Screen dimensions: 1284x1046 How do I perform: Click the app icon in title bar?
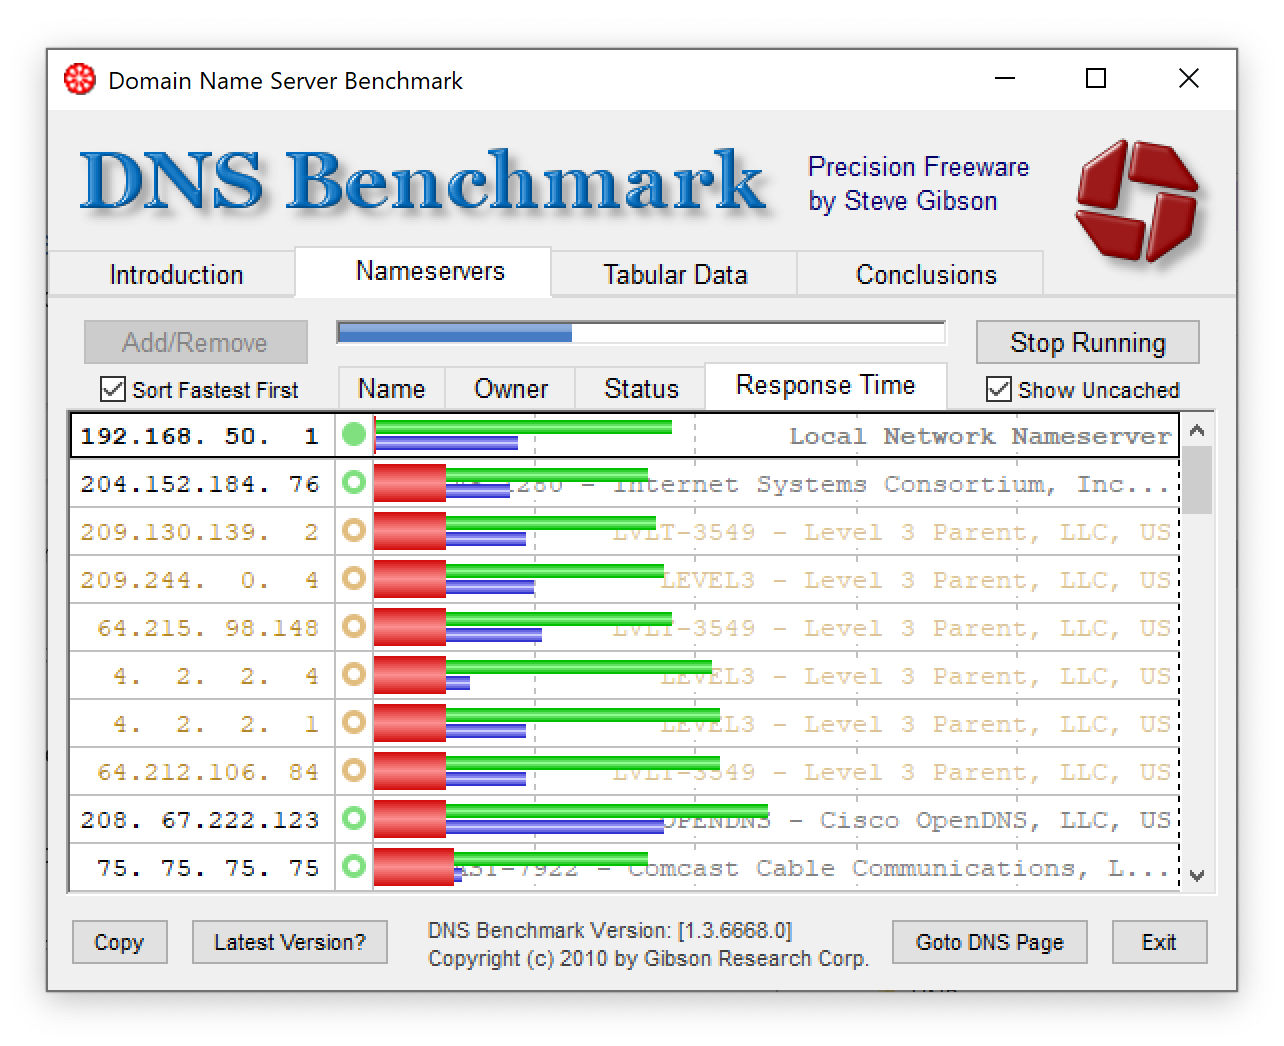pyautogui.click(x=80, y=79)
